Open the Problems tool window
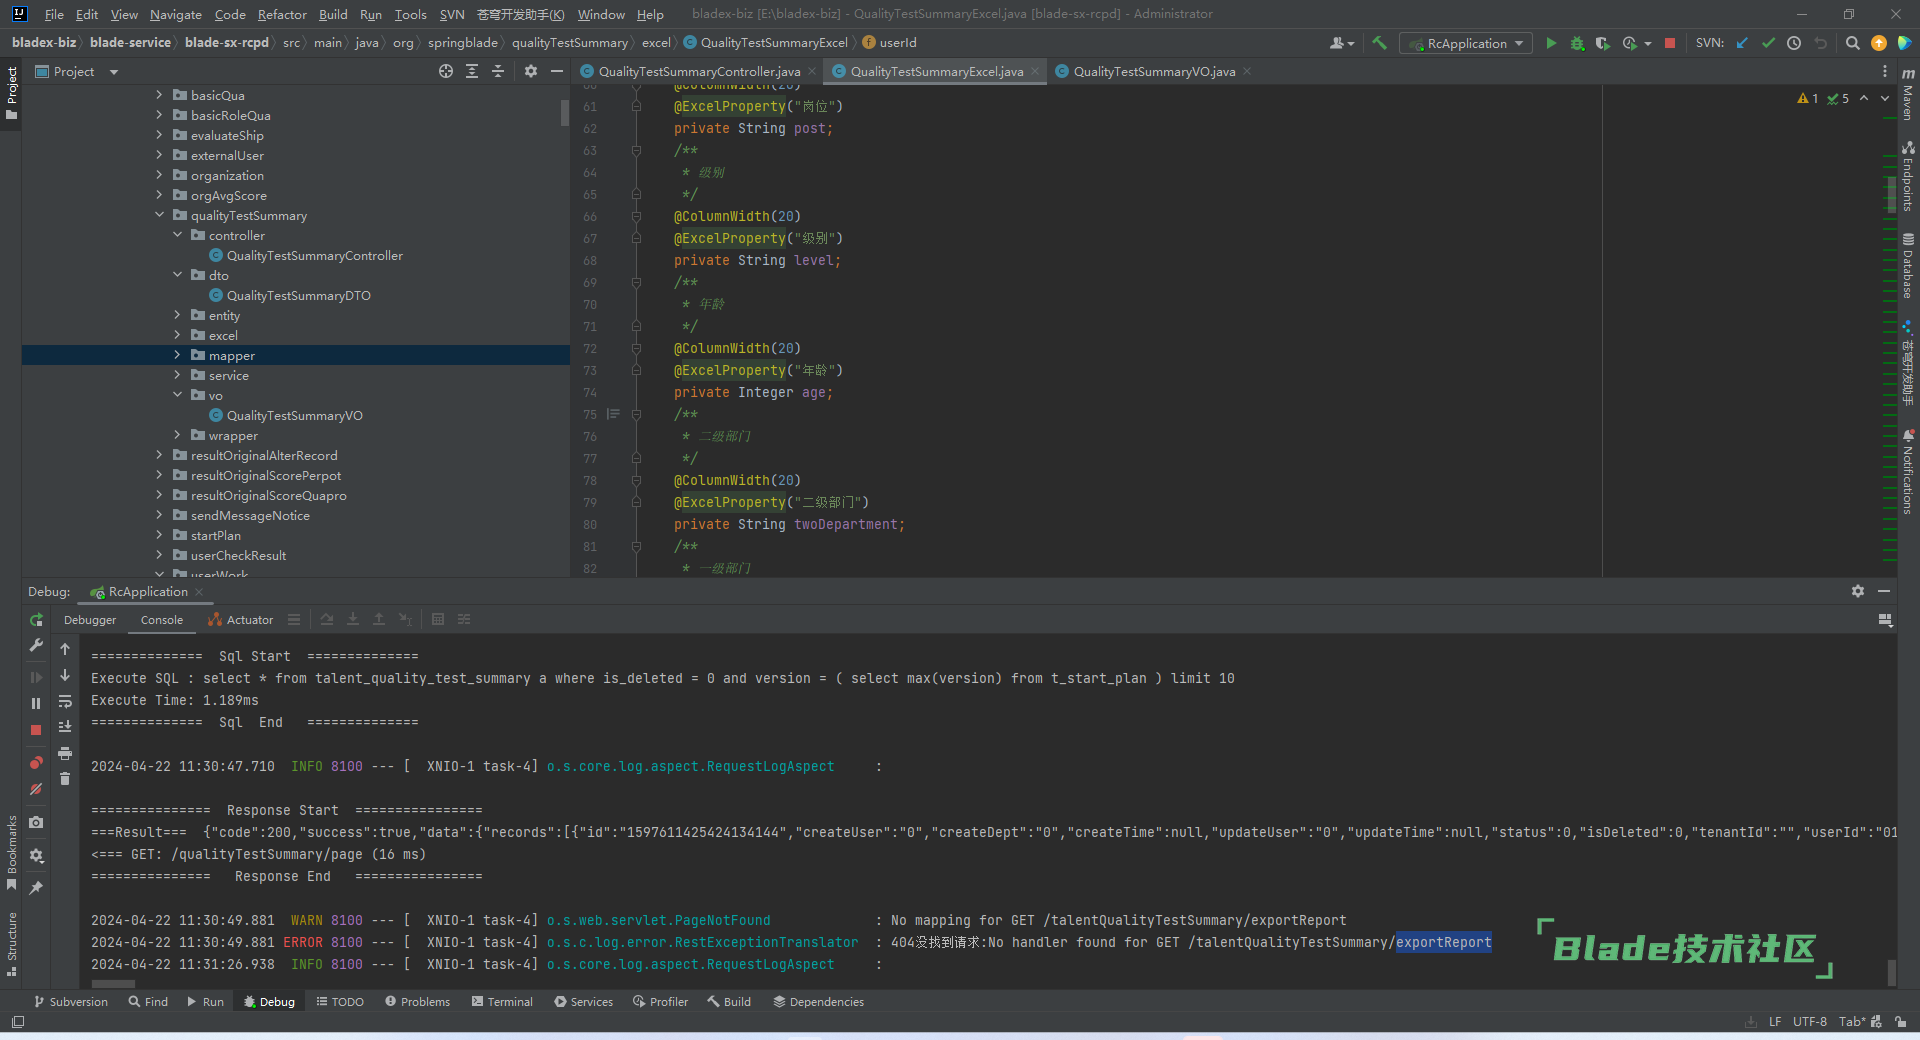Image resolution: width=1920 pixels, height=1040 pixels. pos(417,1001)
